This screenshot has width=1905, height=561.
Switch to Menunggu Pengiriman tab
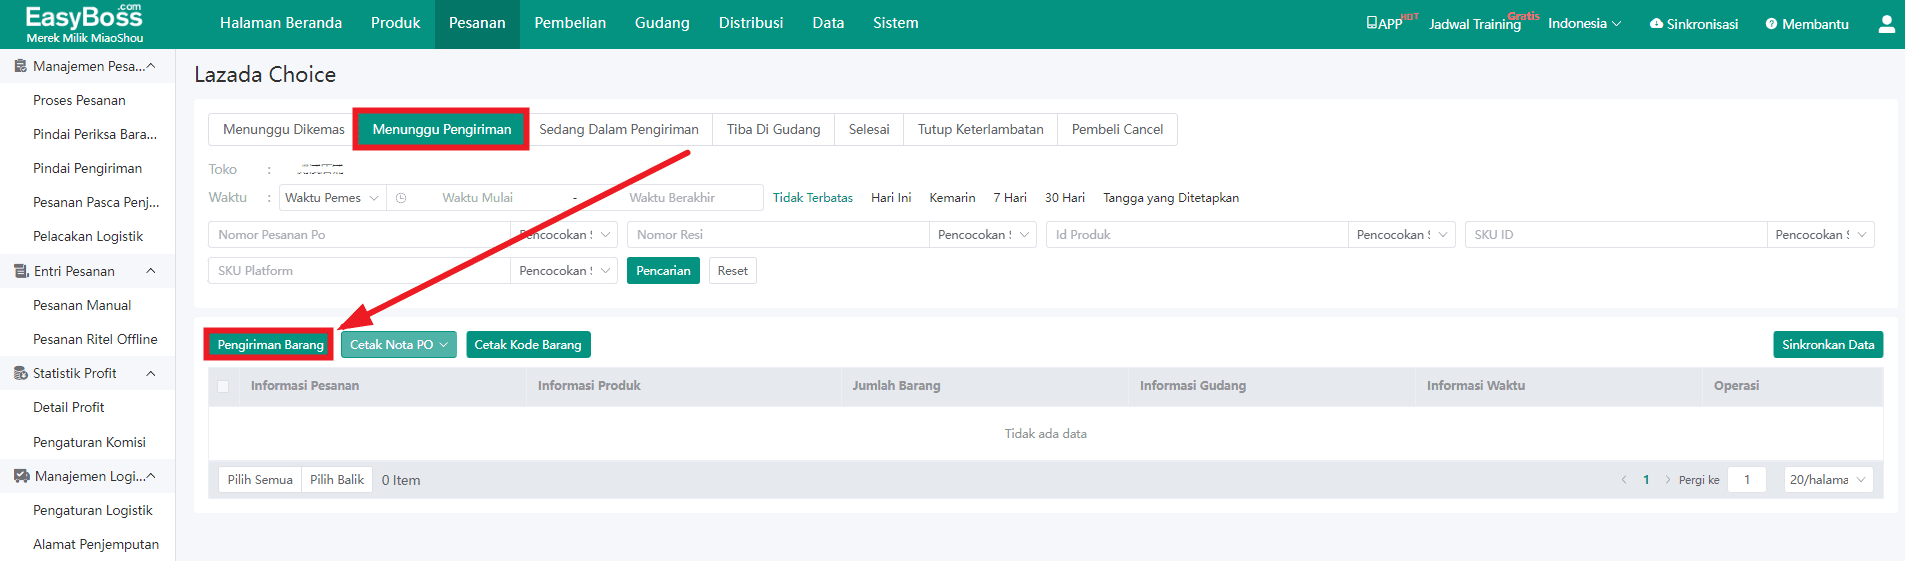click(441, 130)
